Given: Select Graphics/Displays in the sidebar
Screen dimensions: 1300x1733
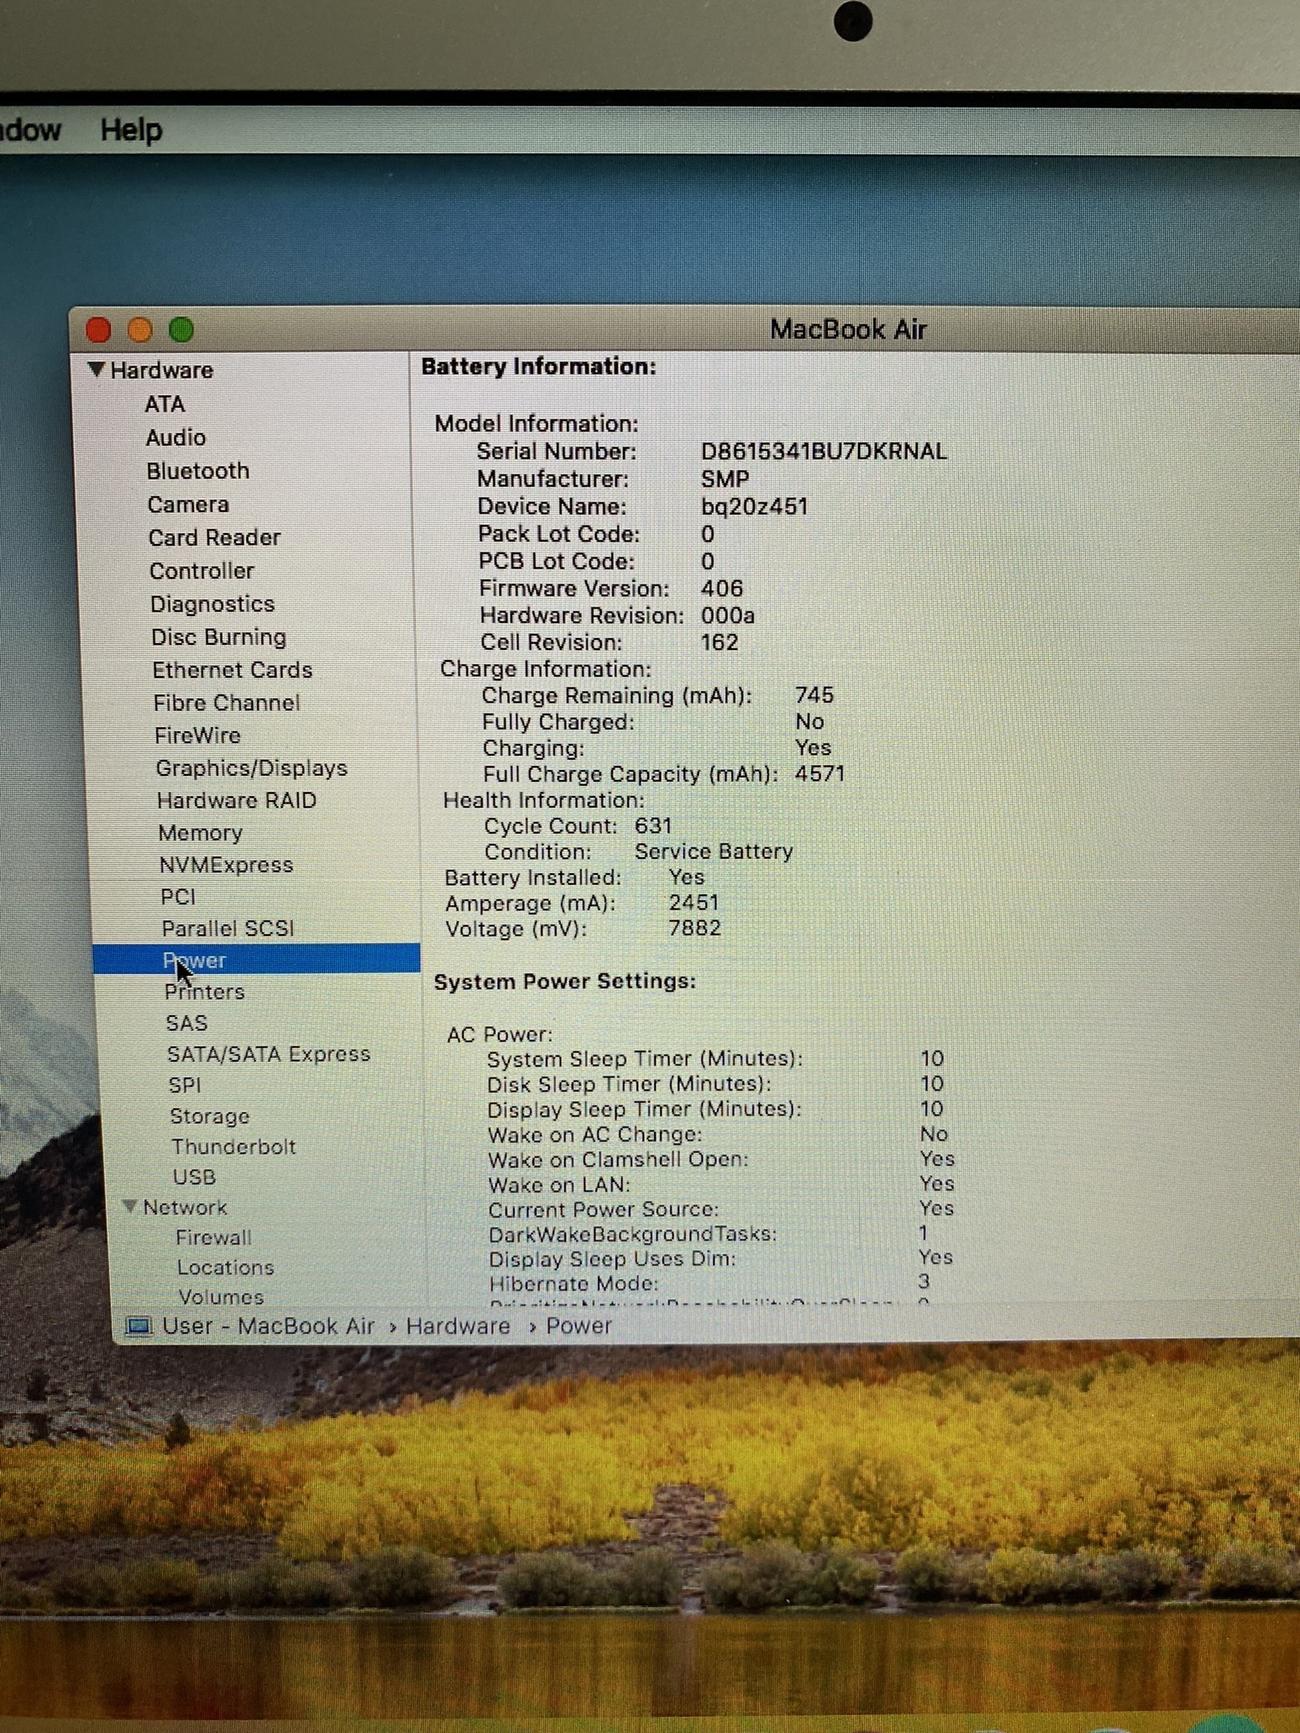Looking at the screenshot, I should (251, 768).
